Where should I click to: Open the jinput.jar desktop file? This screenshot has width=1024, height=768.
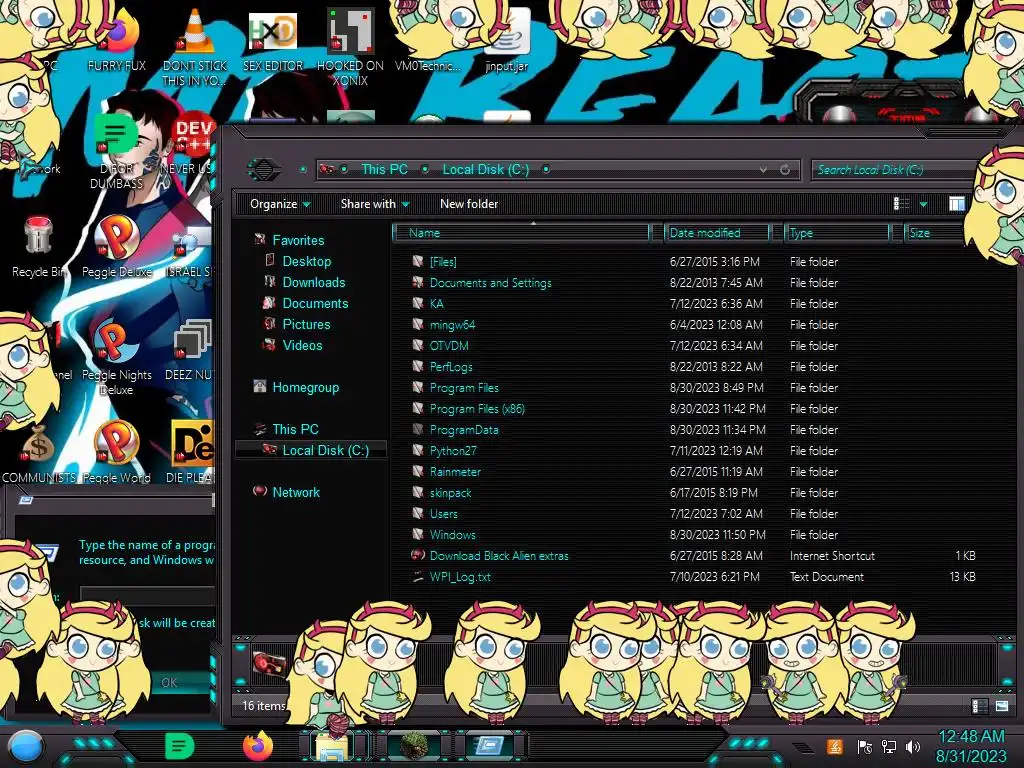[507, 40]
